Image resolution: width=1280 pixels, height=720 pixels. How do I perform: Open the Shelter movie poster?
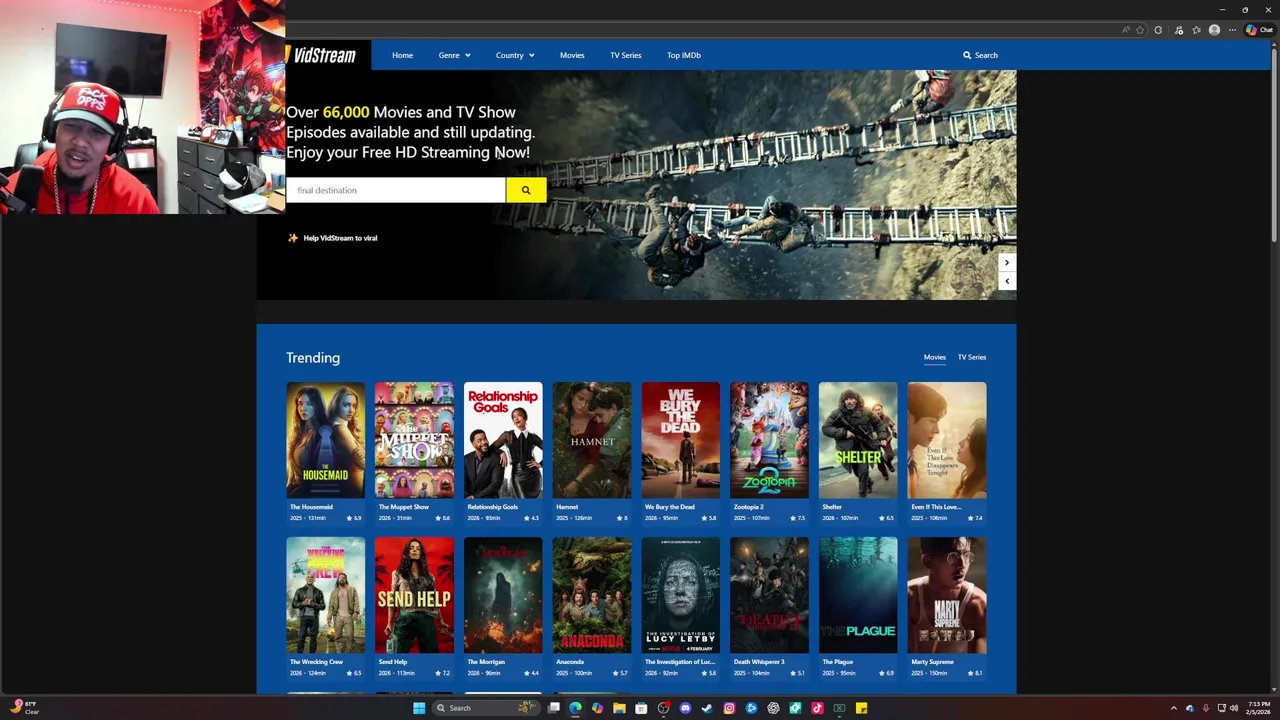pyautogui.click(x=858, y=440)
